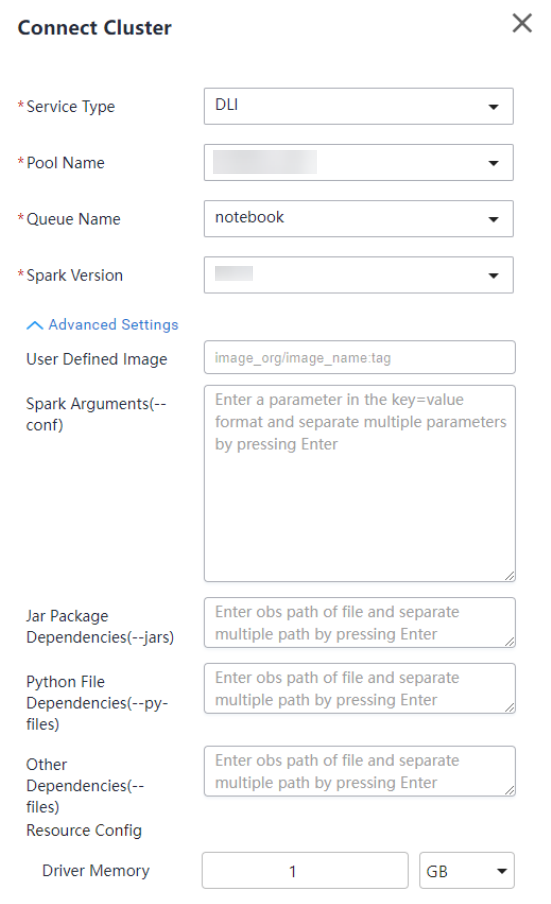The image size is (551, 904).
Task: Click the Advanced Settings chevron up icon
Action: (x=35, y=325)
